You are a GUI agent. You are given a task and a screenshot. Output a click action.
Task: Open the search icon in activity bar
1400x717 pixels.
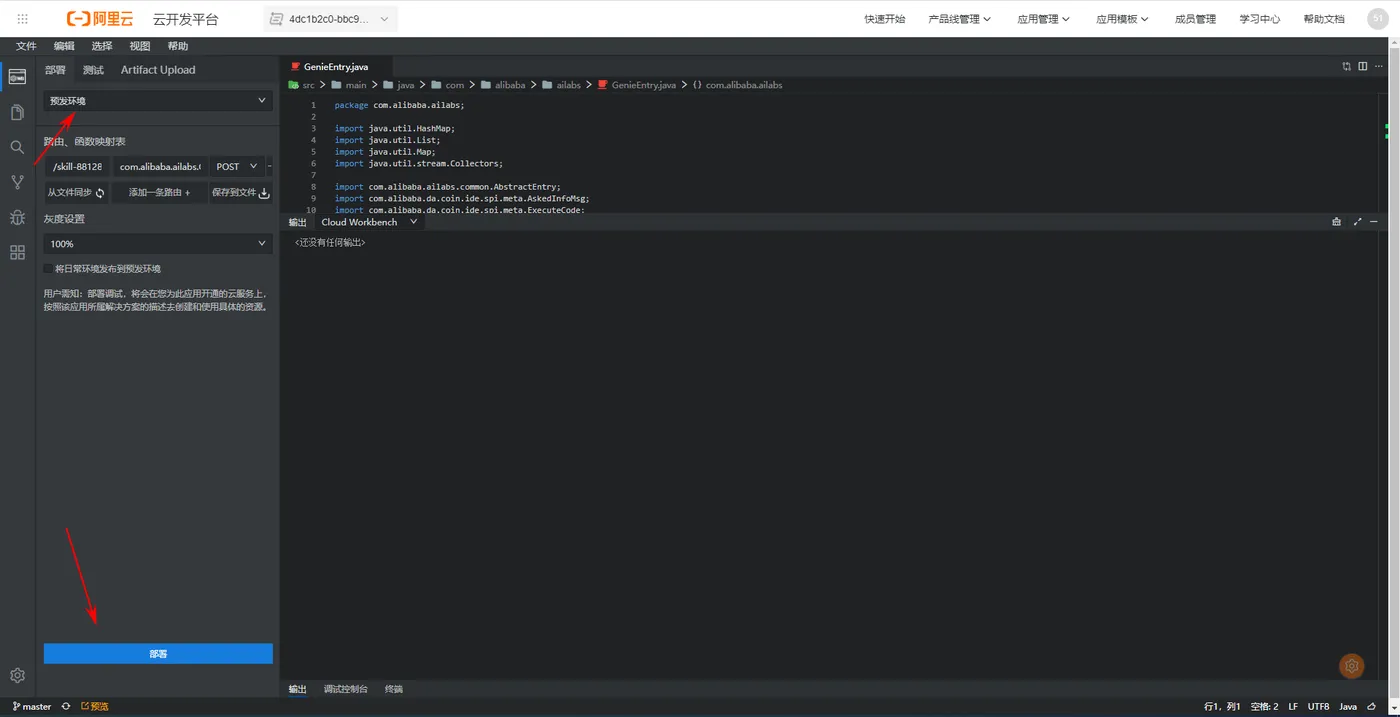click(x=17, y=147)
